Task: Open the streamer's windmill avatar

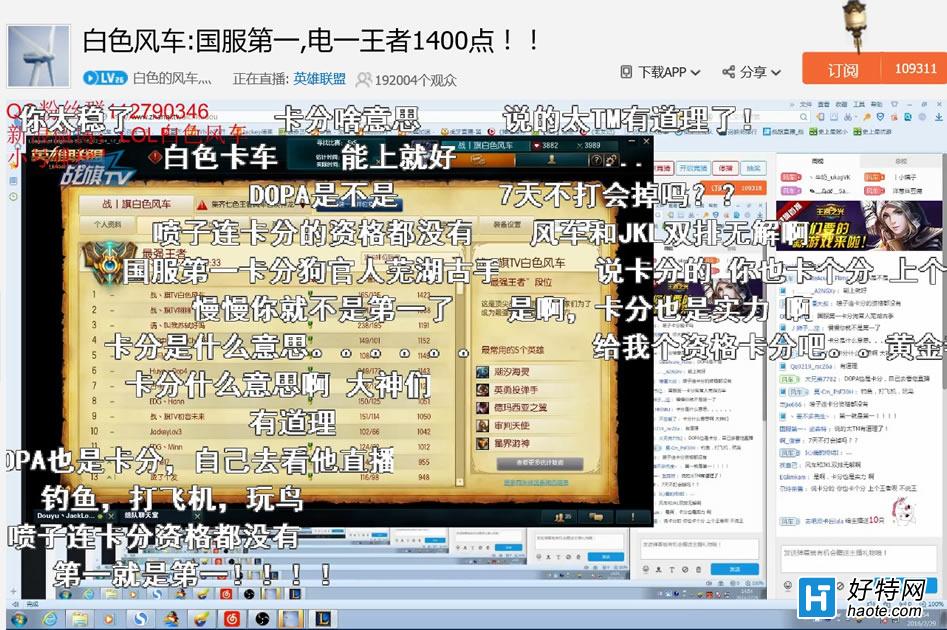Action: [38, 56]
